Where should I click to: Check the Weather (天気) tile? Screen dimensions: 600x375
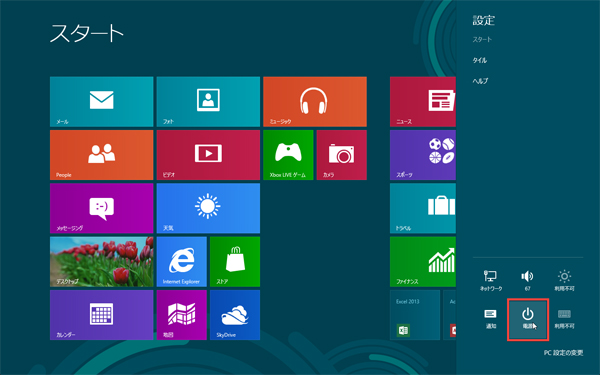click(208, 208)
